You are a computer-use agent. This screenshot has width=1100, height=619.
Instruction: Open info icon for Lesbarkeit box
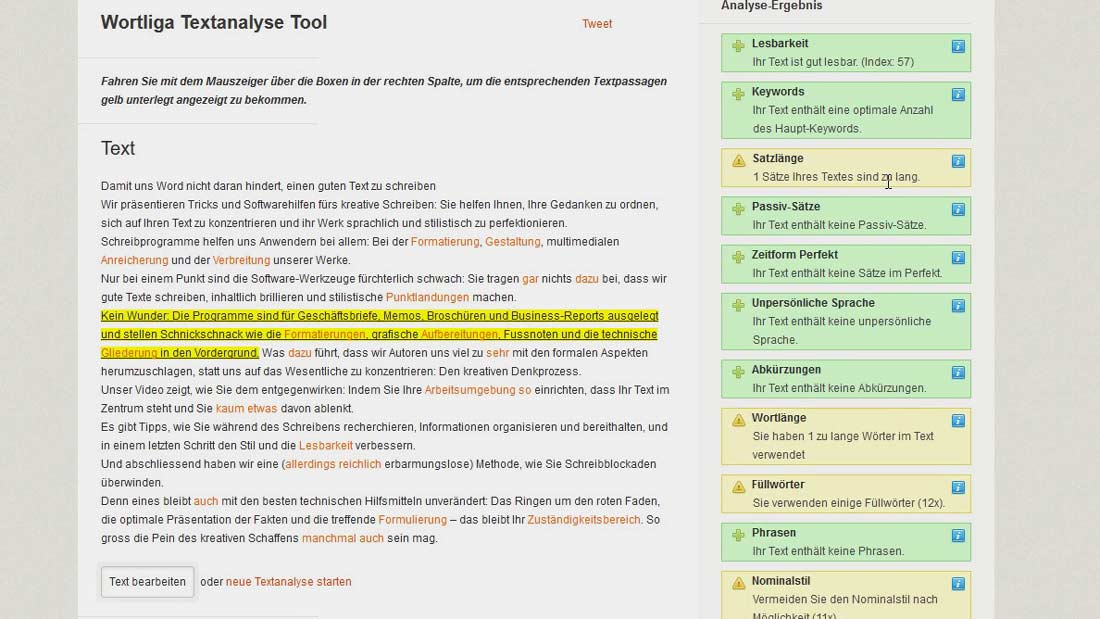coord(958,46)
